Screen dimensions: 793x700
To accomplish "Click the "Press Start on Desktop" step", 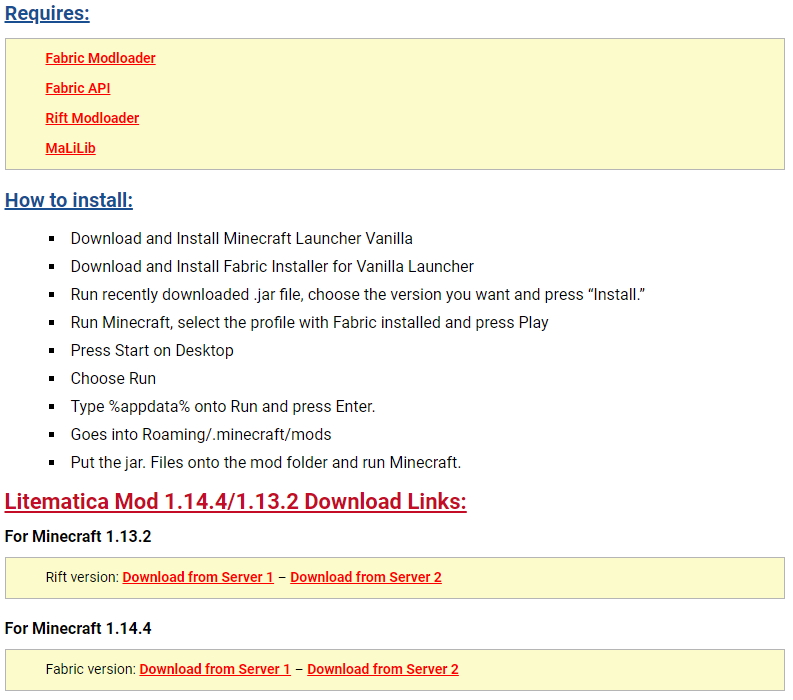I will 152,350.
